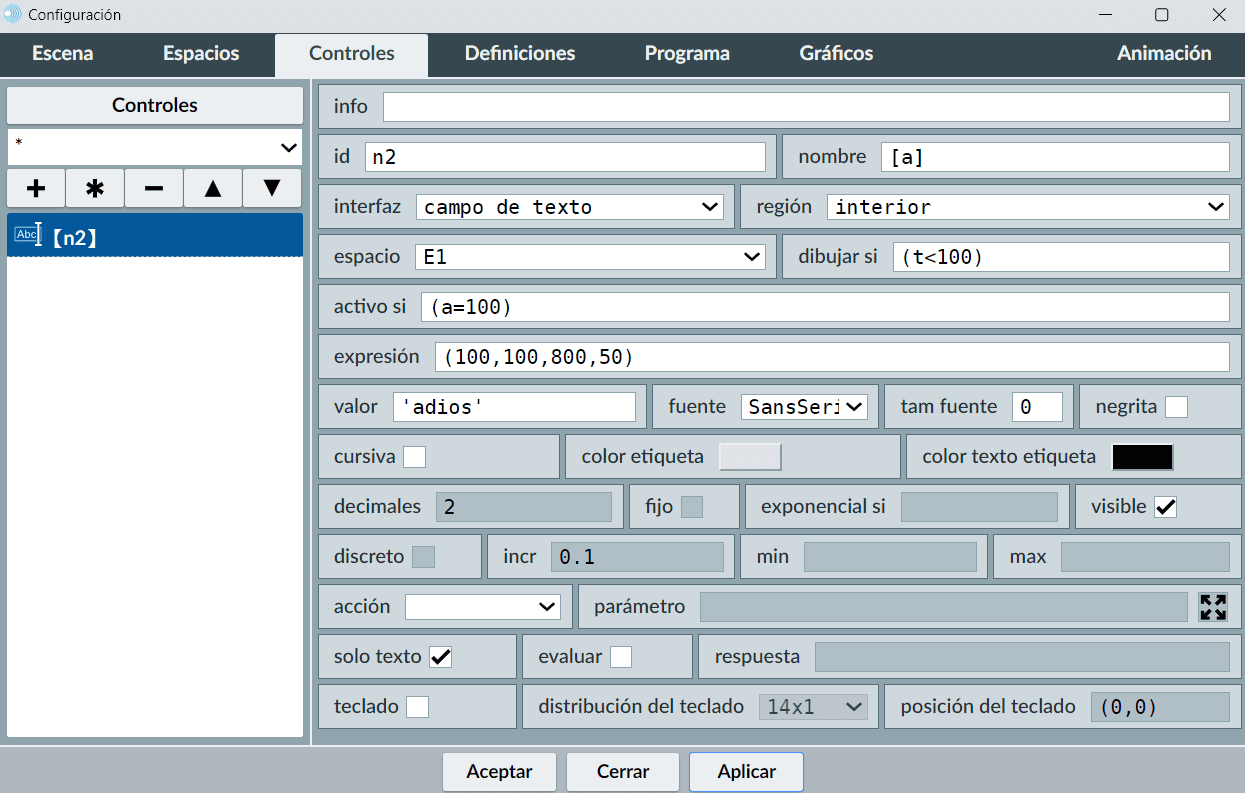Viewport: 1245px width, 793px height.
Task: Open the color texto etiqueta black swatch
Action: pyautogui.click(x=1142, y=457)
